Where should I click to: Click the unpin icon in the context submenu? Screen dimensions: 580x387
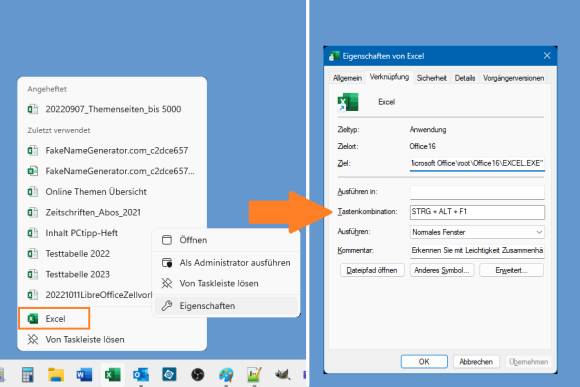point(167,283)
